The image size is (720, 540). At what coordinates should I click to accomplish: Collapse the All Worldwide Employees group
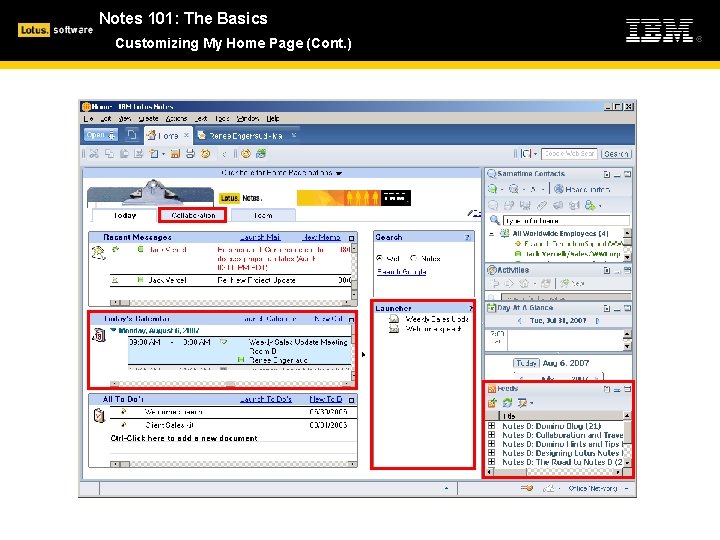pos(491,234)
